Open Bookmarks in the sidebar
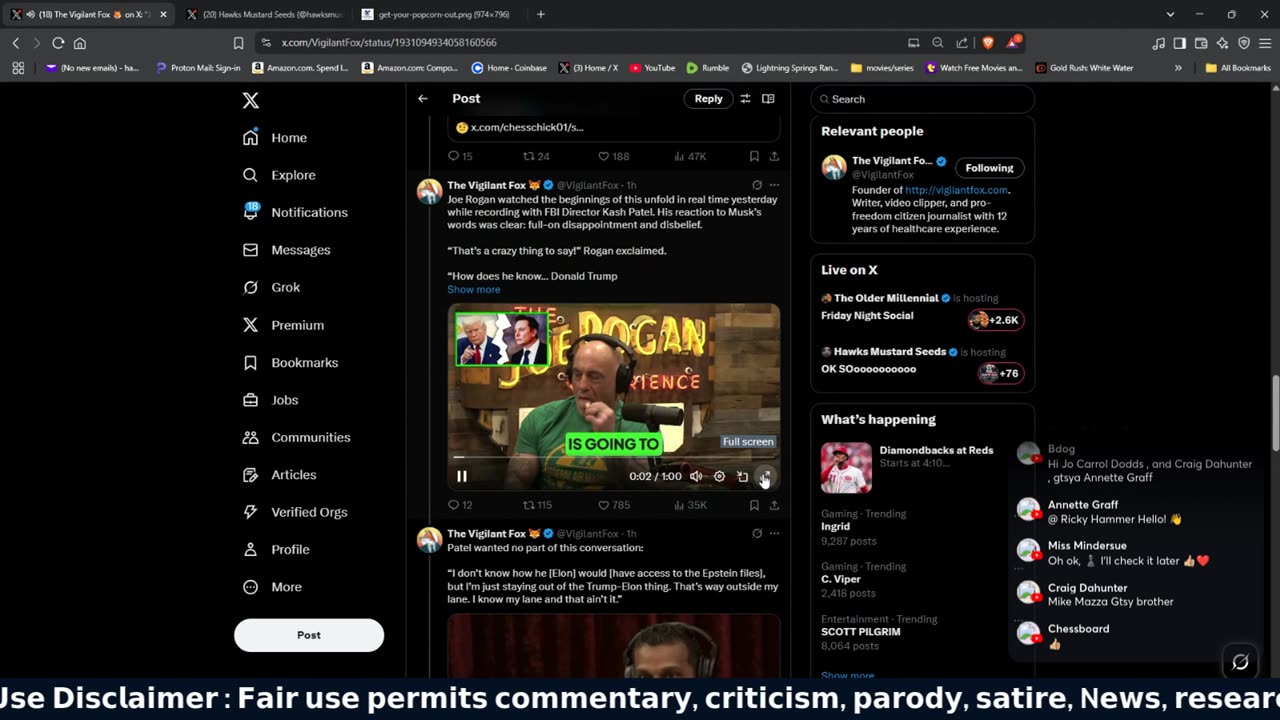This screenshot has width=1280, height=720. 290,362
